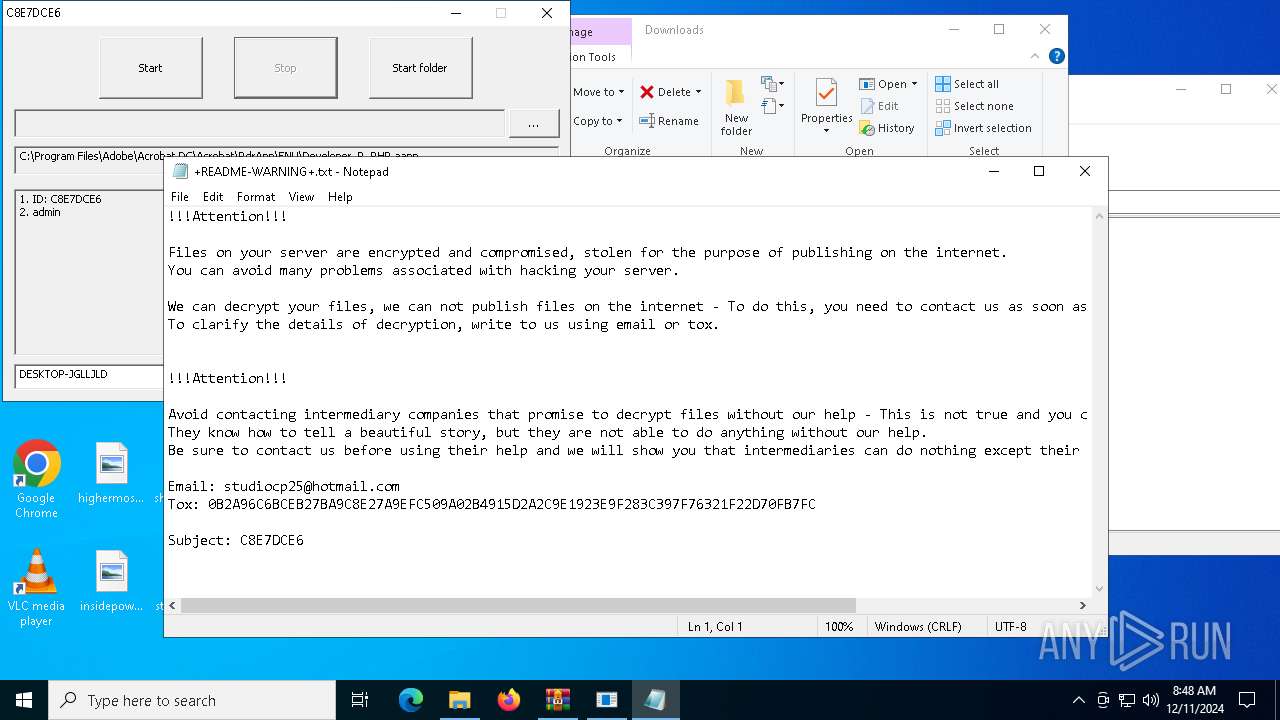The width and height of the screenshot is (1280, 720).
Task: Click the Explorer help question mark icon
Action: click(1056, 56)
